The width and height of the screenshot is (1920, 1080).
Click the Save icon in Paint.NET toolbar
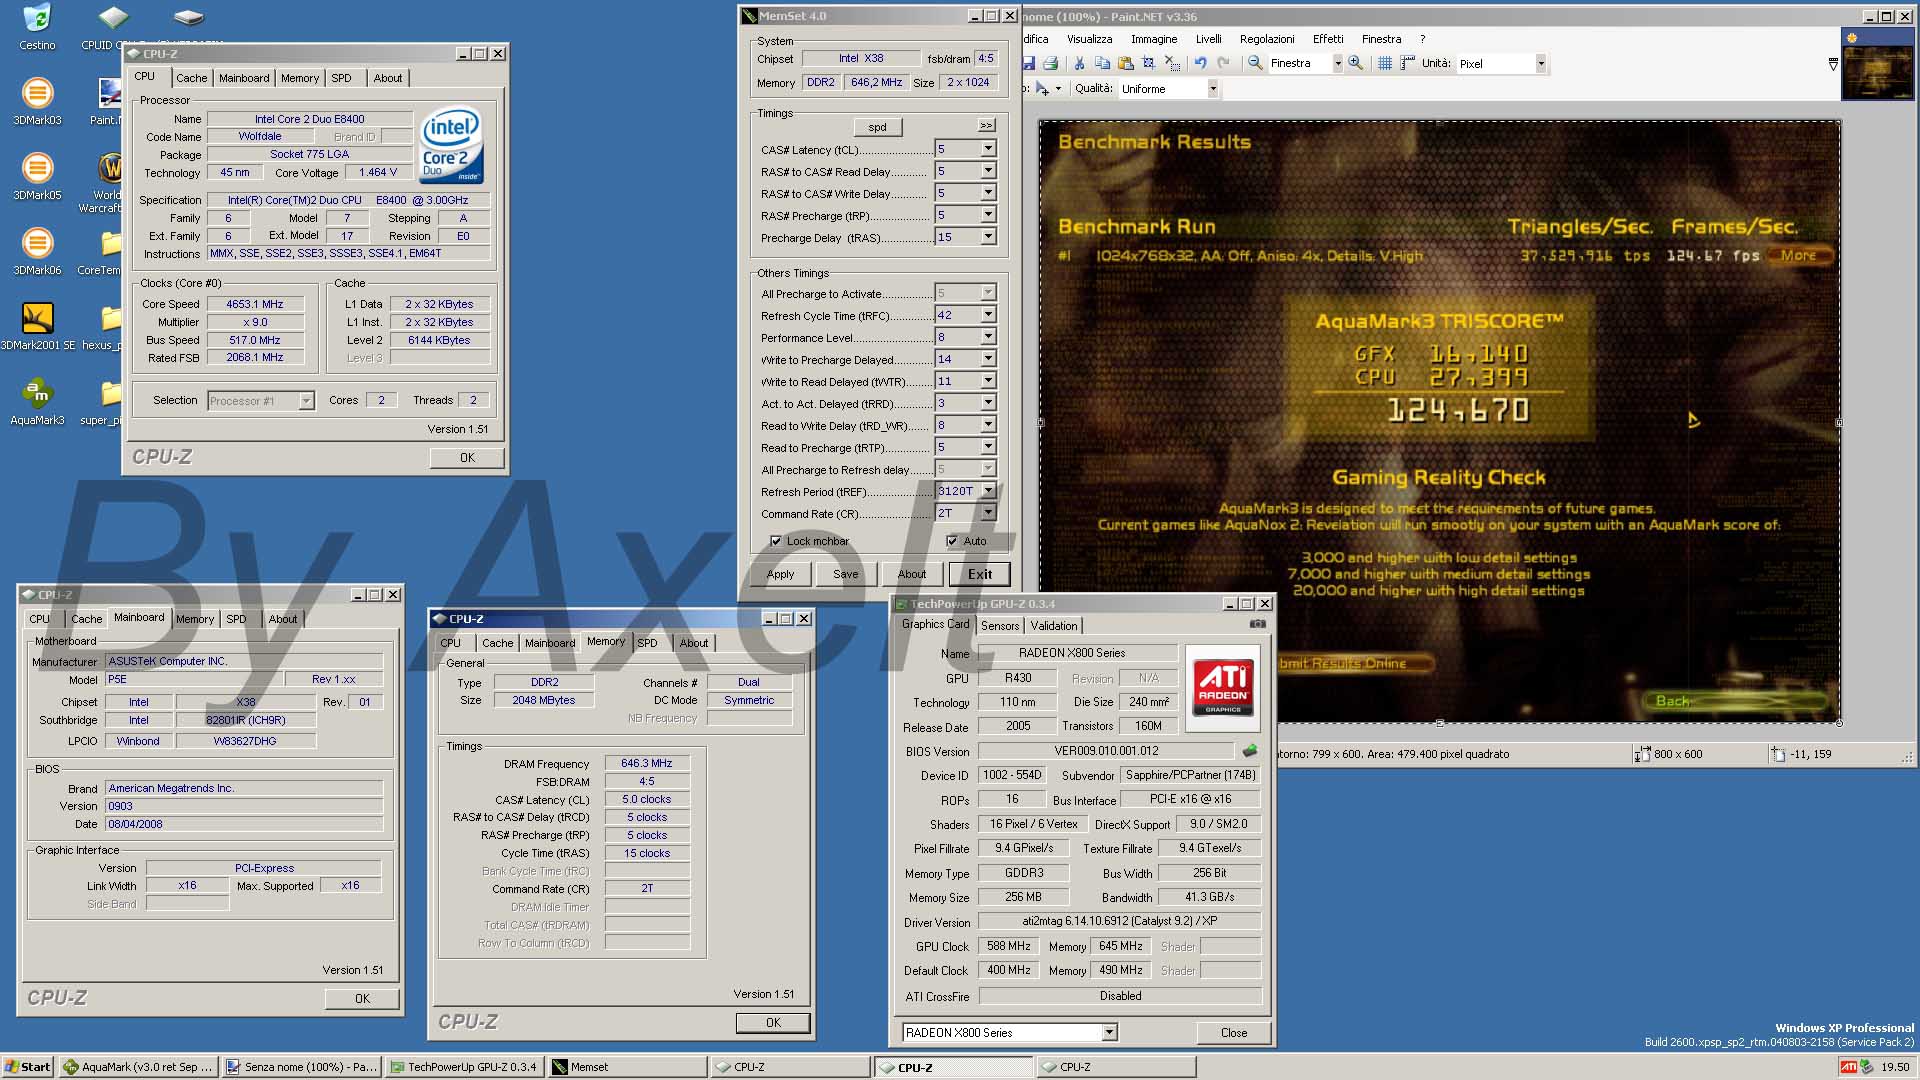pyautogui.click(x=1028, y=63)
